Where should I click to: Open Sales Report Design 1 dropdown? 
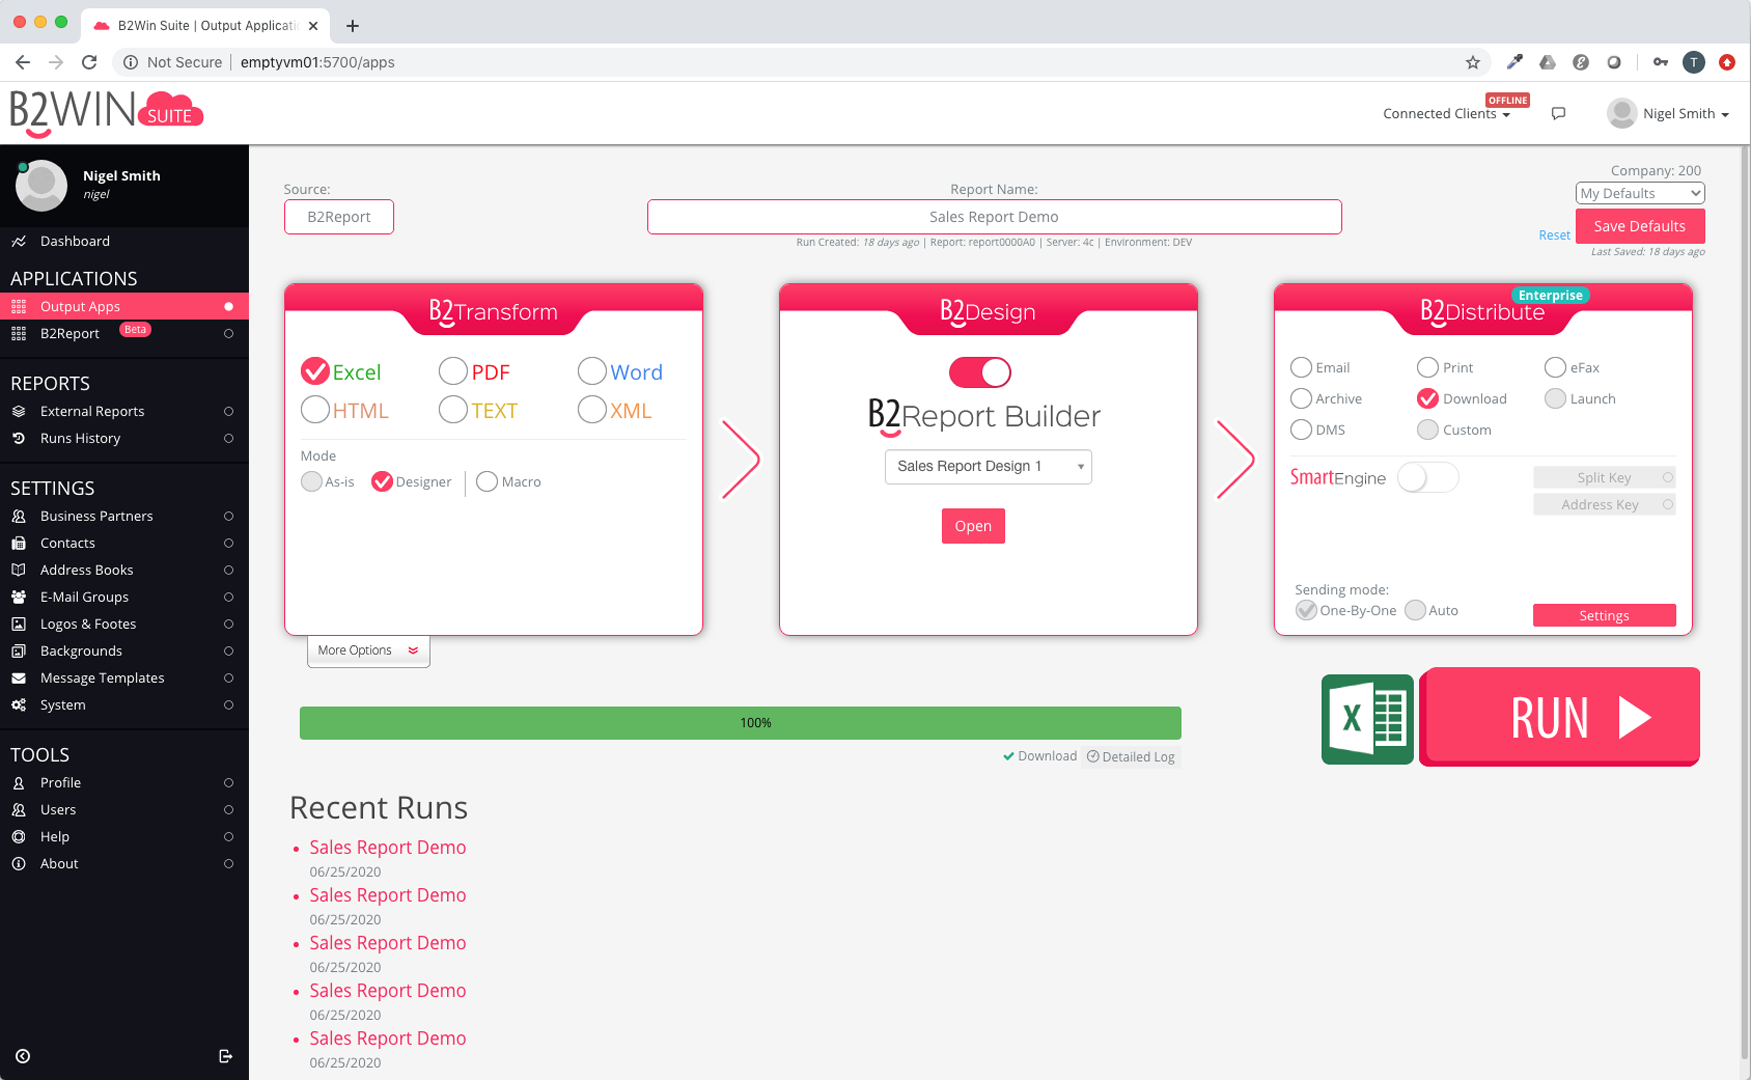[x=988, y=466]
